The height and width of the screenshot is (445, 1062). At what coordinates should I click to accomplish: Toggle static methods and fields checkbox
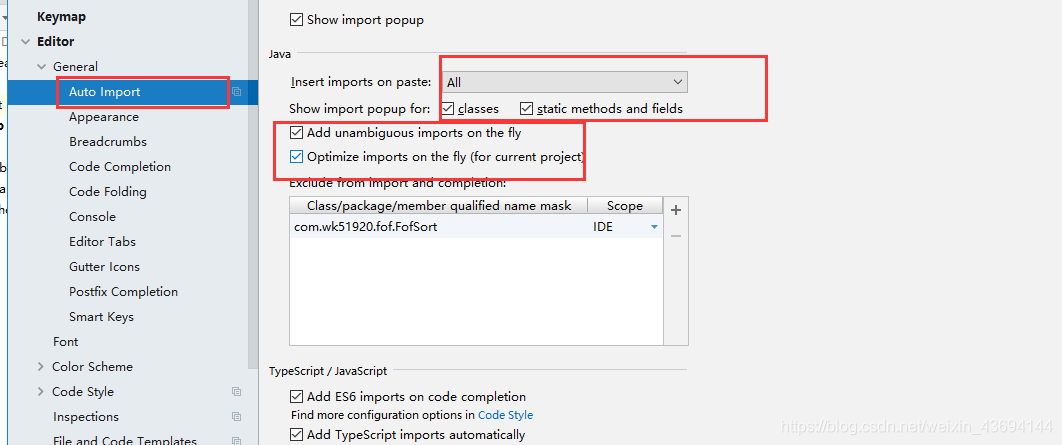(527, 108)
